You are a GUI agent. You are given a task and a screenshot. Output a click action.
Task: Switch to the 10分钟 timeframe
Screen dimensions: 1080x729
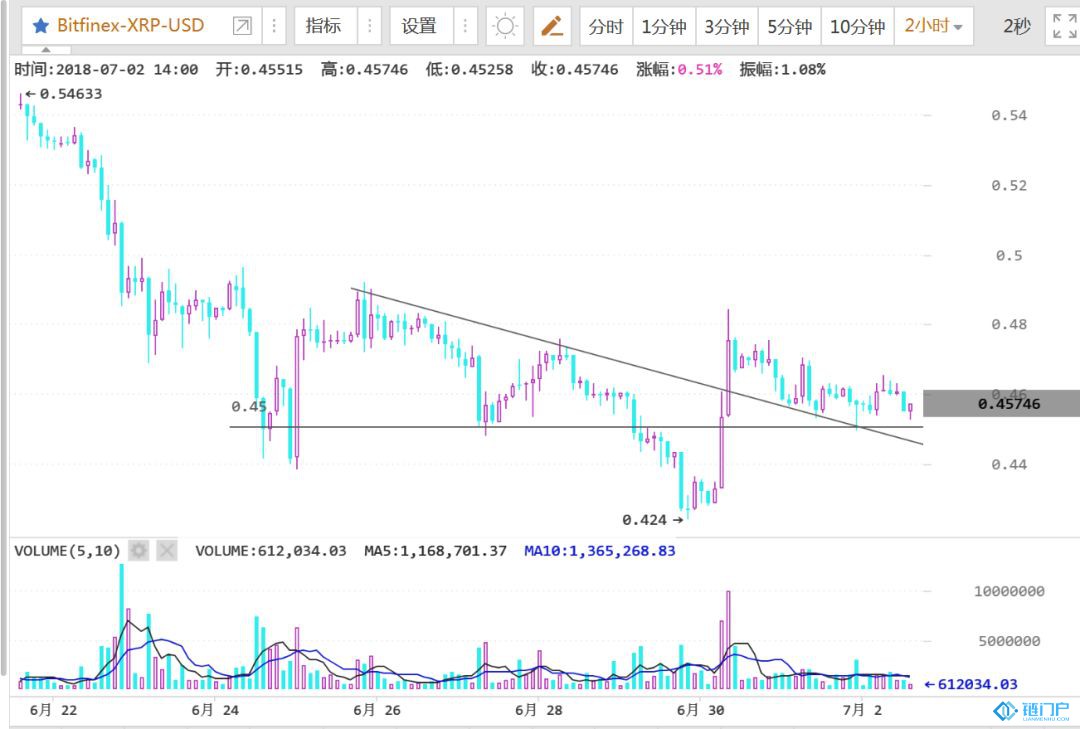(858, 26)
